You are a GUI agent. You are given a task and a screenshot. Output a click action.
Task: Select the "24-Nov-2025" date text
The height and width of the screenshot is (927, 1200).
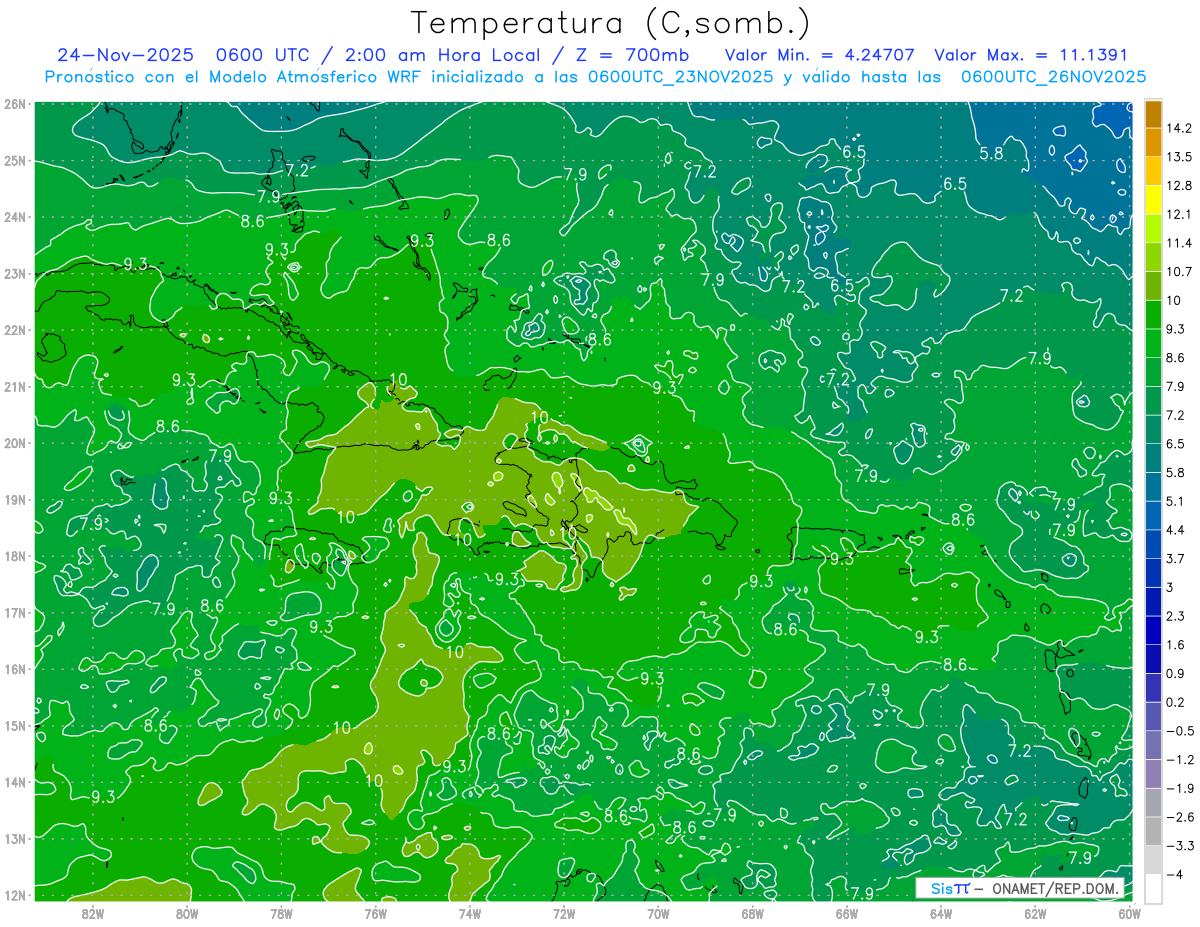(x=125, y=55)
